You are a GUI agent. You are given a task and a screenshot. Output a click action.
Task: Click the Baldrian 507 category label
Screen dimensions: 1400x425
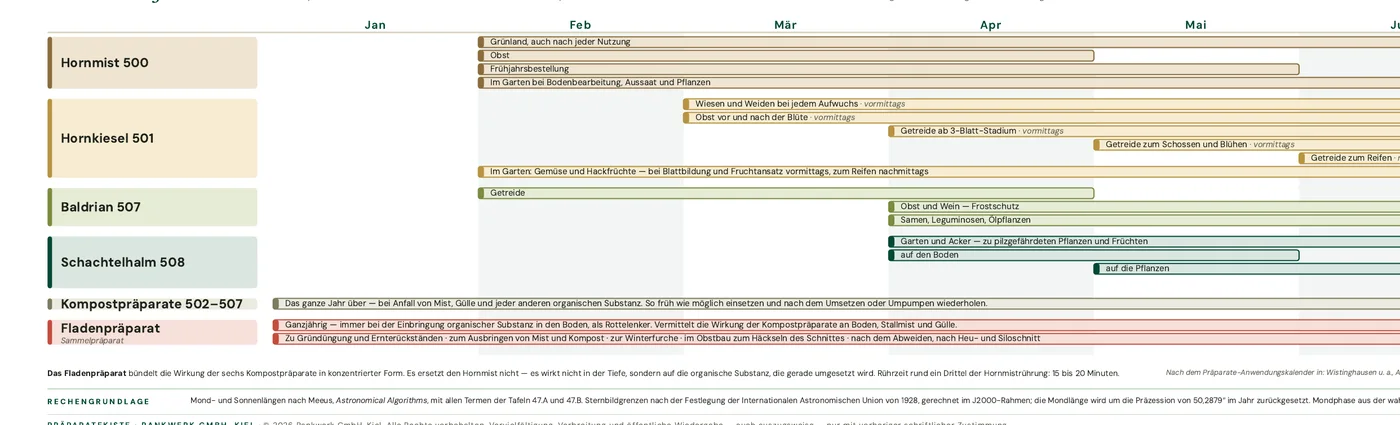click(152, 207)
